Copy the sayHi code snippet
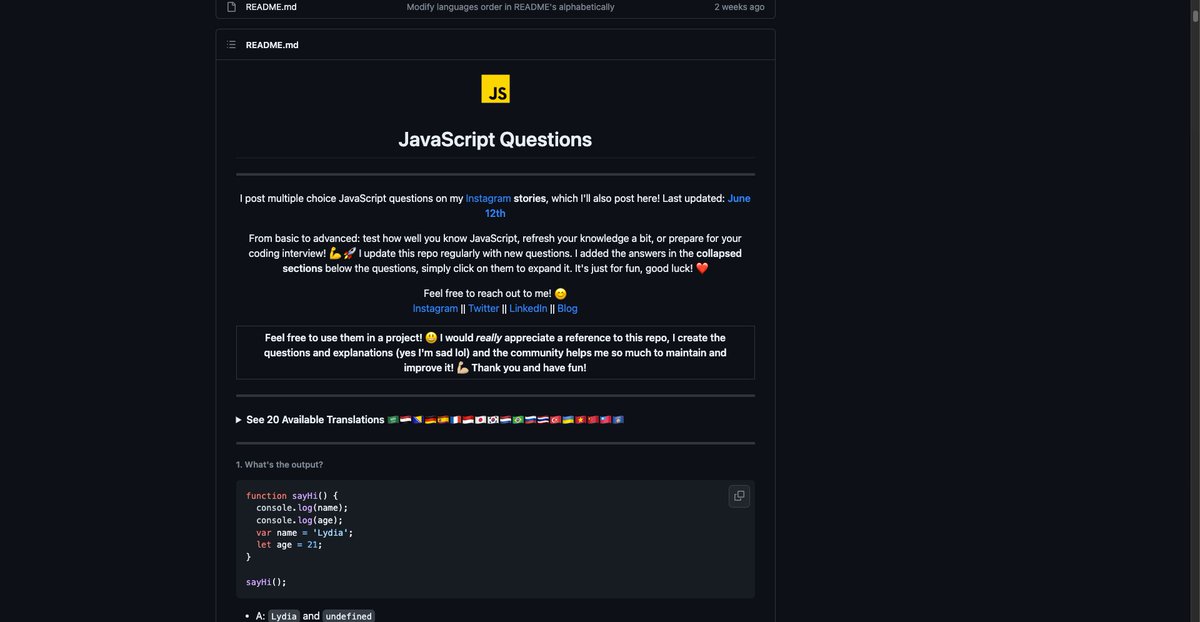Image resolution: width=1200 pixels, height=622 pixels. 739,495
